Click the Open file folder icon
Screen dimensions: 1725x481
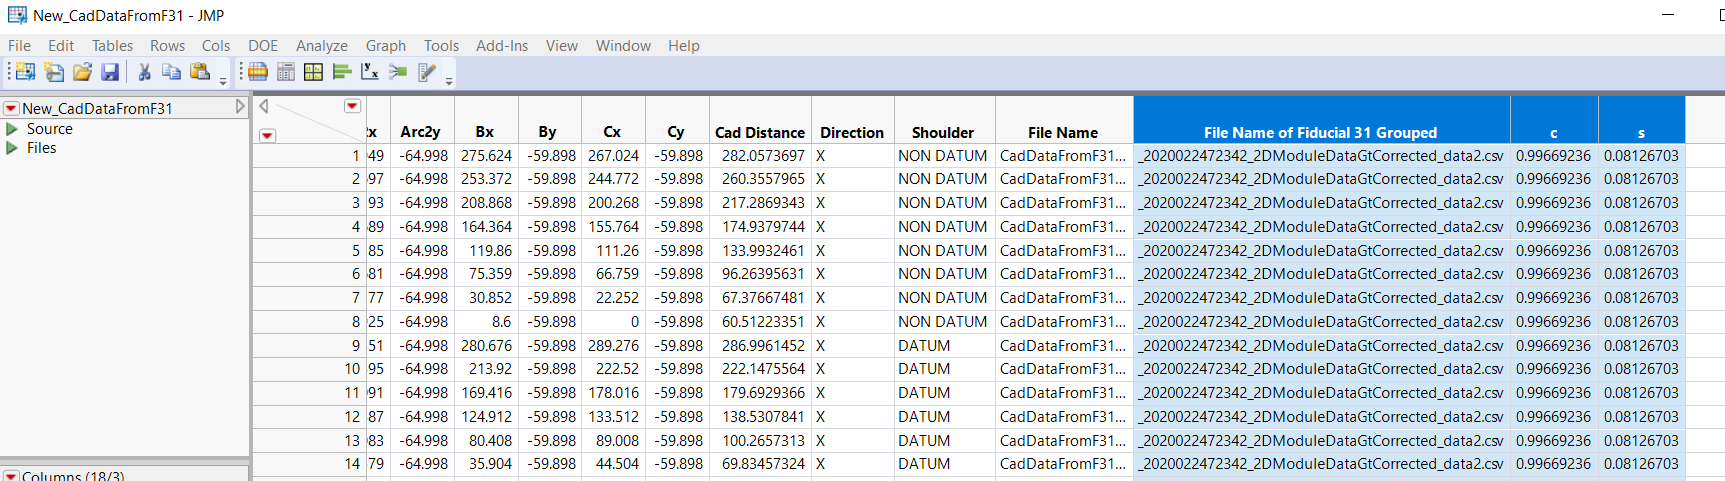pos(82,72)
